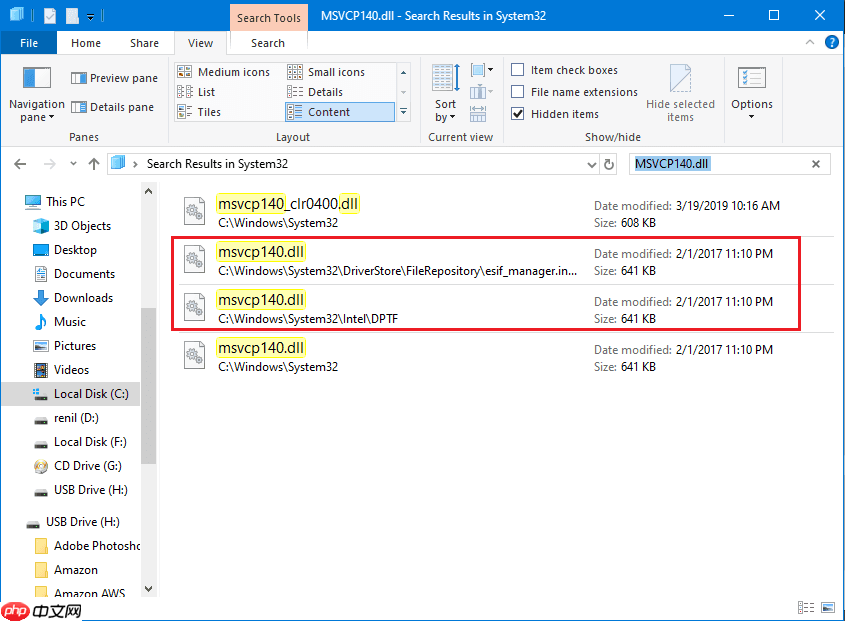Select renil (D:) drive

[66, 418]
